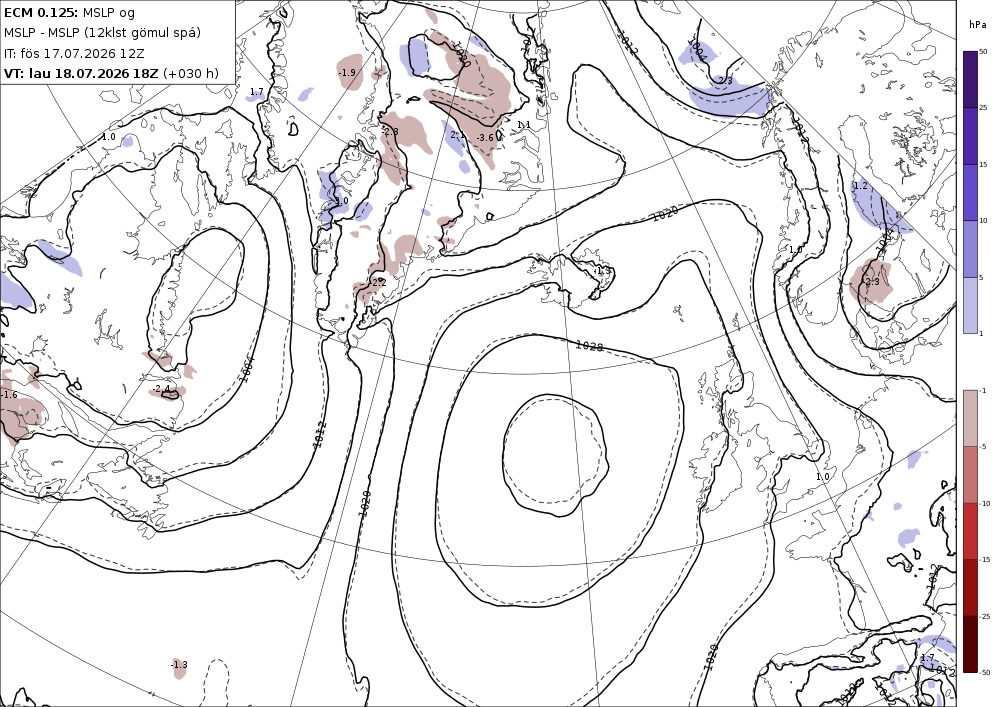Viewport: 1000px width, 707px height.
Task: Select the VT valid time line in header
Action: (111, 73)
